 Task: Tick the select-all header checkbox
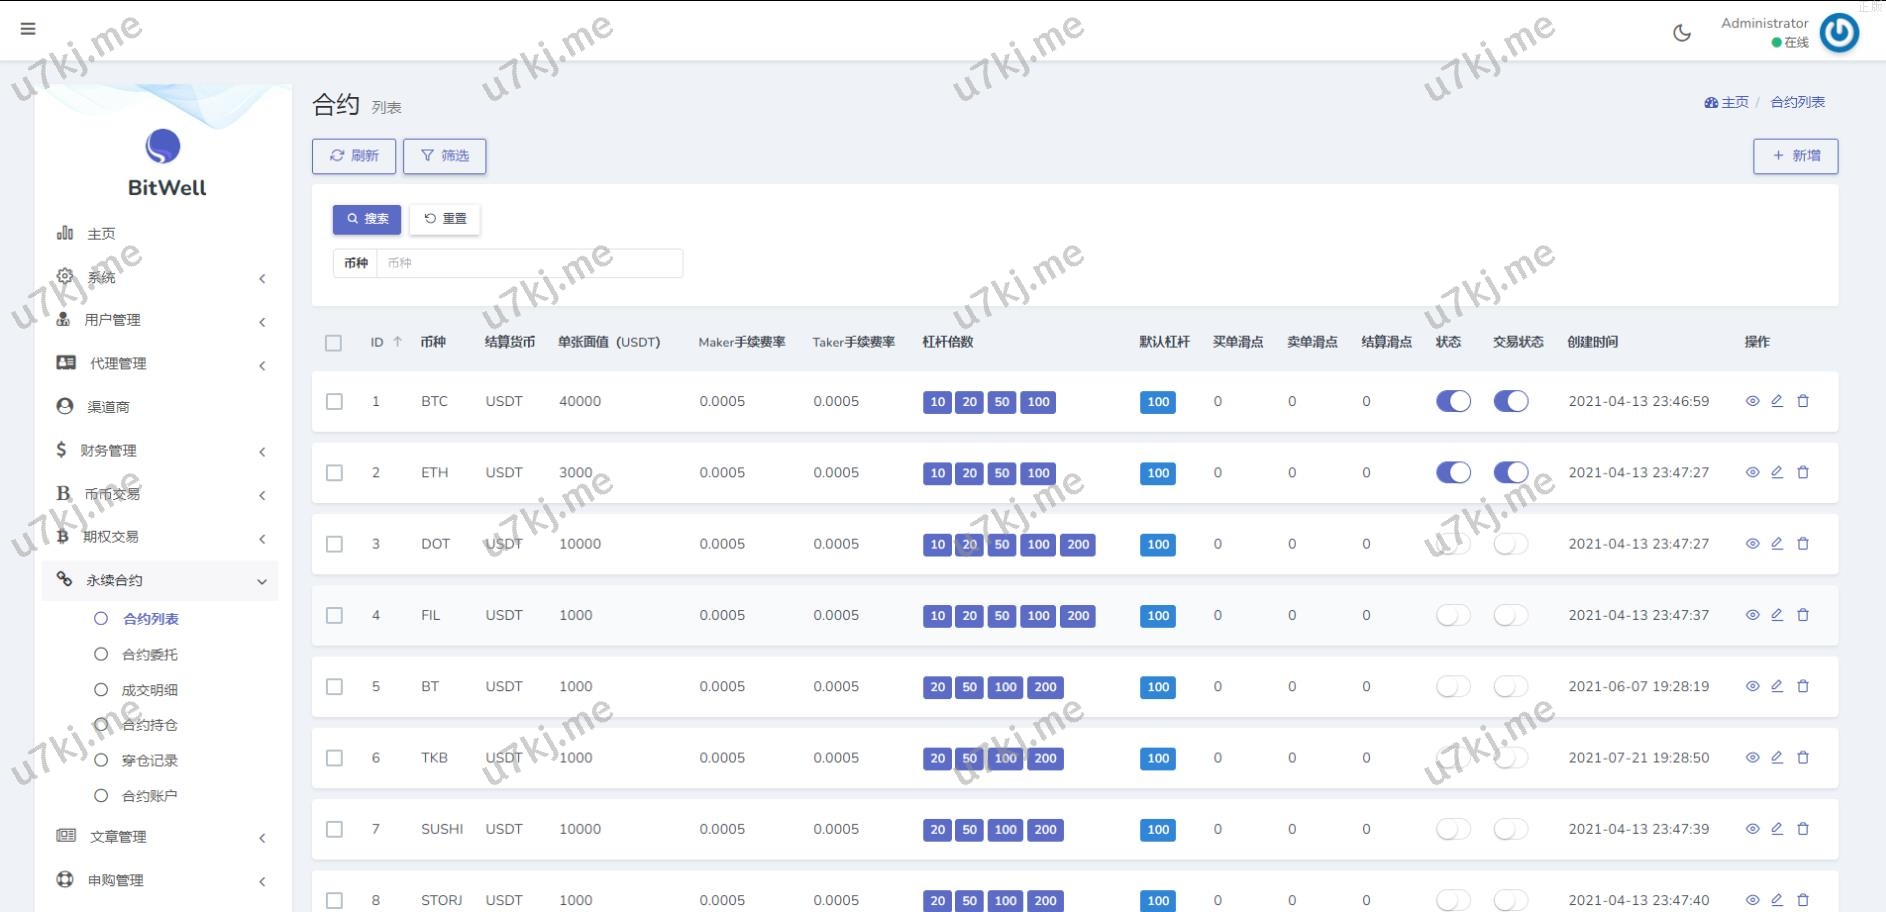tap(334, 343)
